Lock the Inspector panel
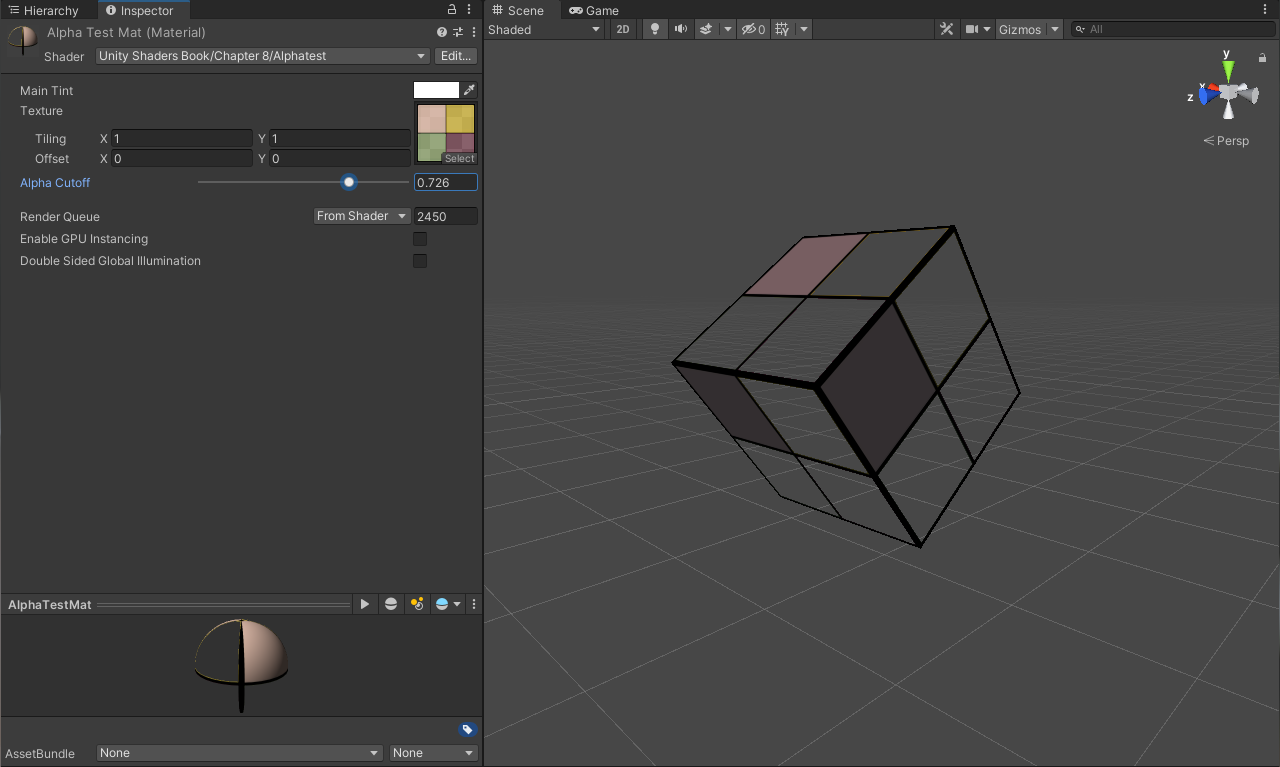This screenshot has width=1280, height=767. click(x=452, y=10)
